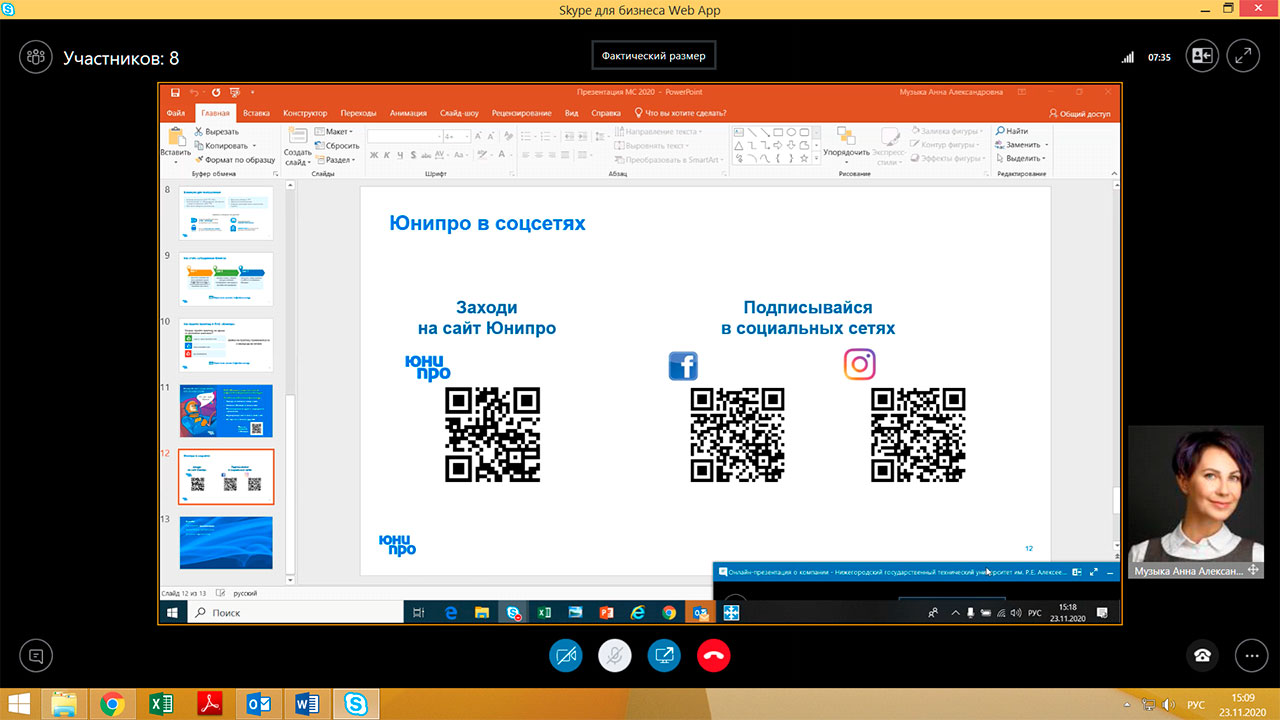This screenshot has width=1280, height=720.
Task: Open the Рецензирование ribbon tab
Action: tap(521, 113)
